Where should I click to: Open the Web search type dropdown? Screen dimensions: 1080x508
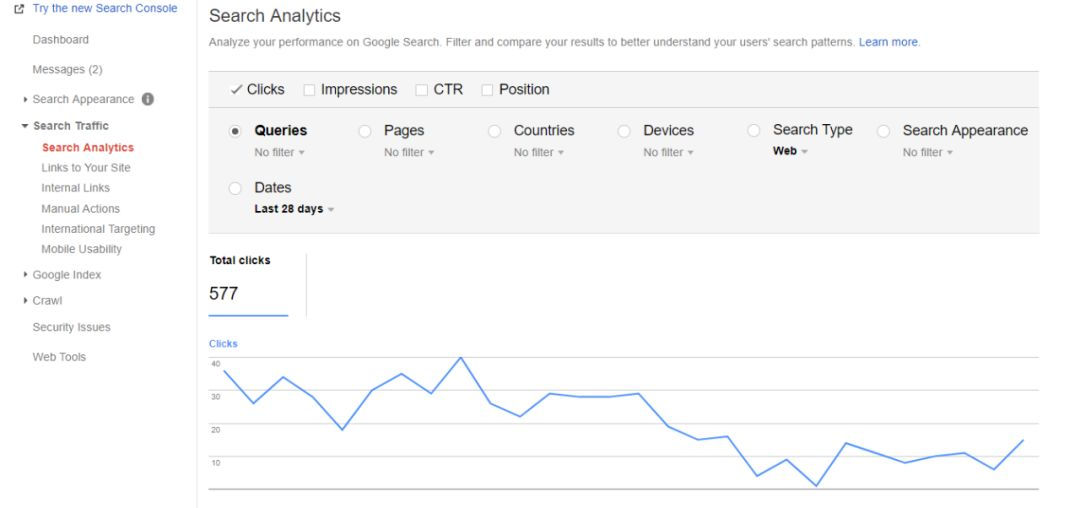click(790, 151)
